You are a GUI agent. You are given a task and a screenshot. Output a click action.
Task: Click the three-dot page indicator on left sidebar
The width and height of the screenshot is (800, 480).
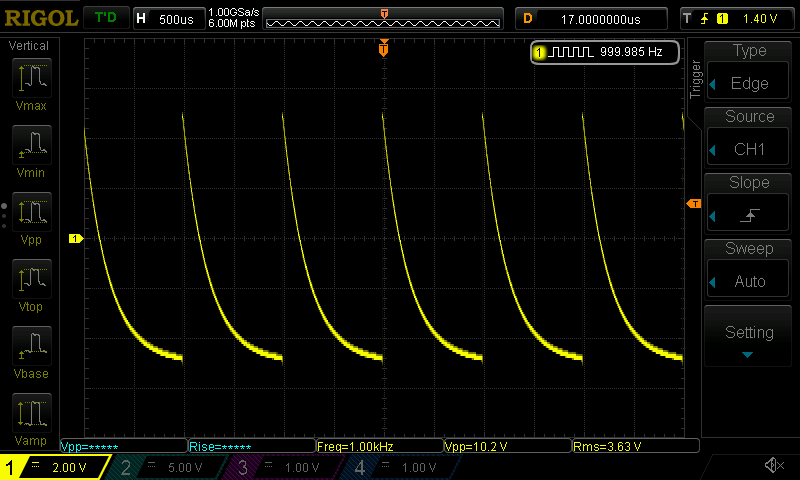pos(4,216)
